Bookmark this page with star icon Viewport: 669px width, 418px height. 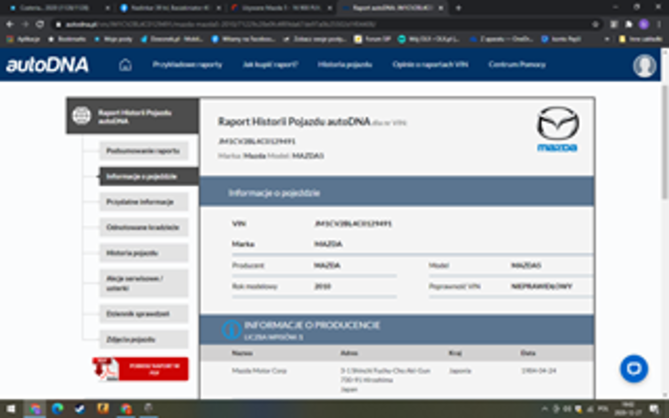click(x=596, y=24)
